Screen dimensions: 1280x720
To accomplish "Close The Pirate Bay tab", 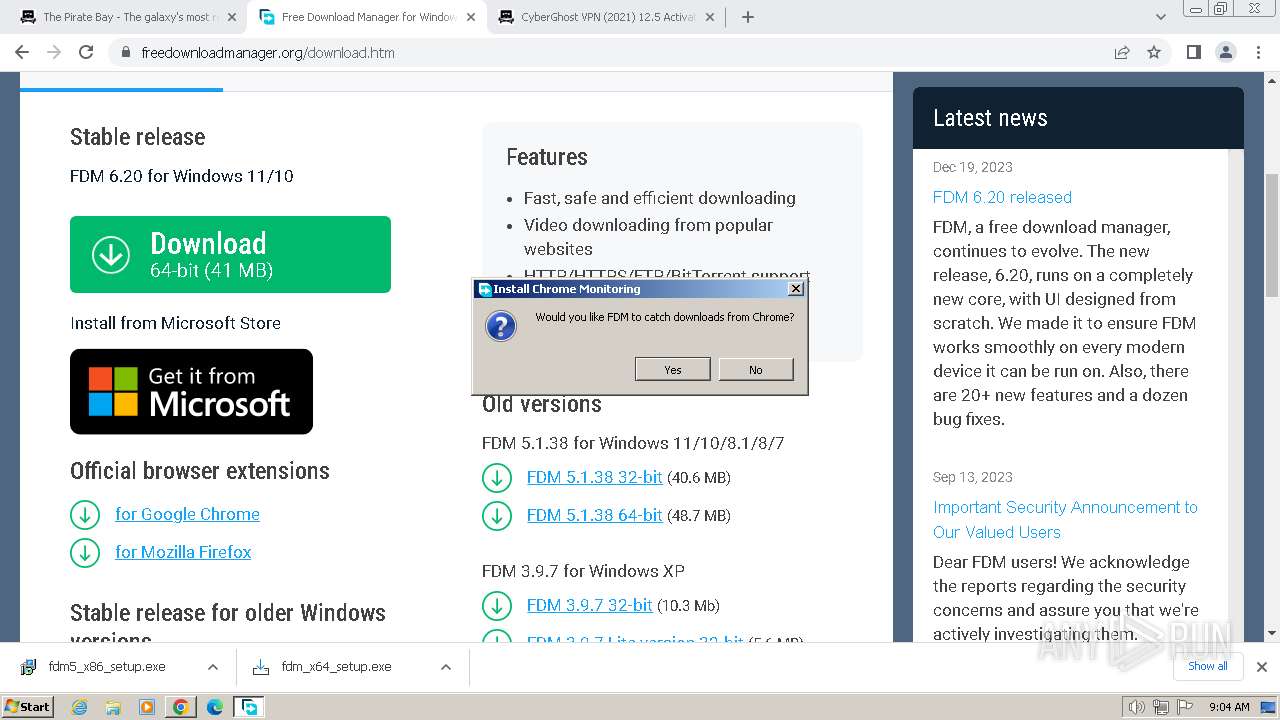I will tap(232, 17).
